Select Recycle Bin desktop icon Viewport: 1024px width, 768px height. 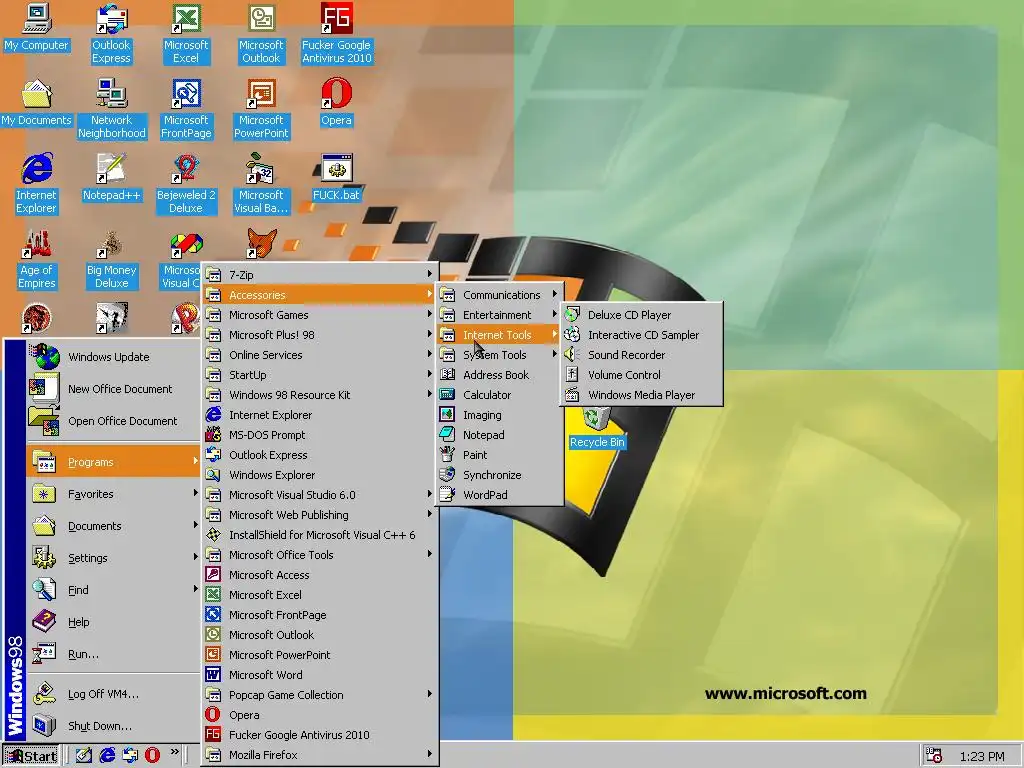pos(597,429)
